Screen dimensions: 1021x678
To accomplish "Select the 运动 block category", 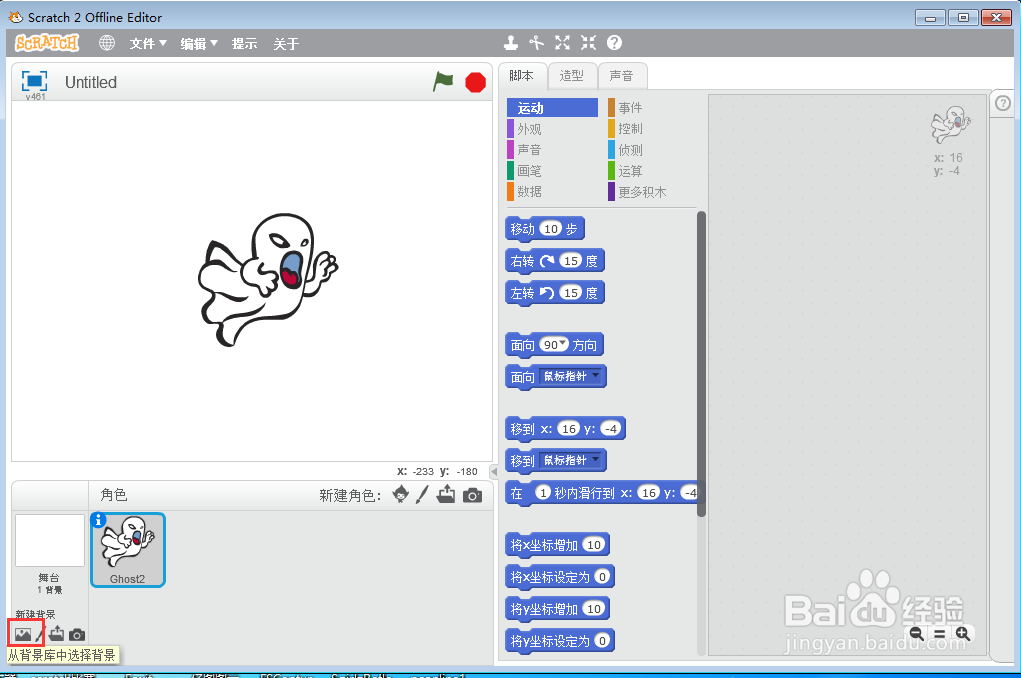I will tap(552, 107).
